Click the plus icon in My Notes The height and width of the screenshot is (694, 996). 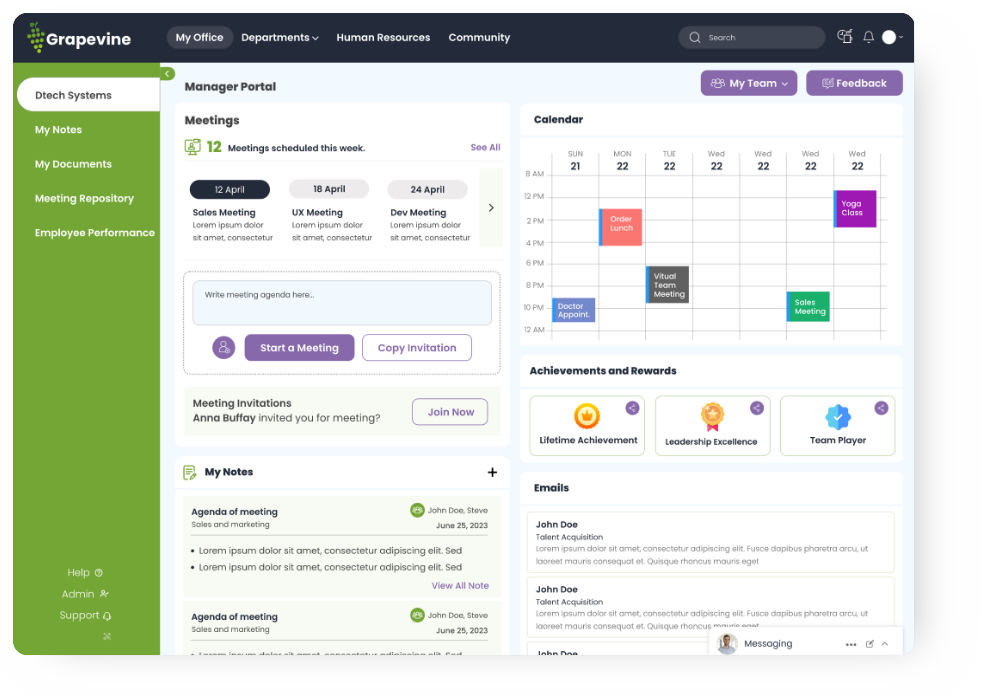[492, 472]
